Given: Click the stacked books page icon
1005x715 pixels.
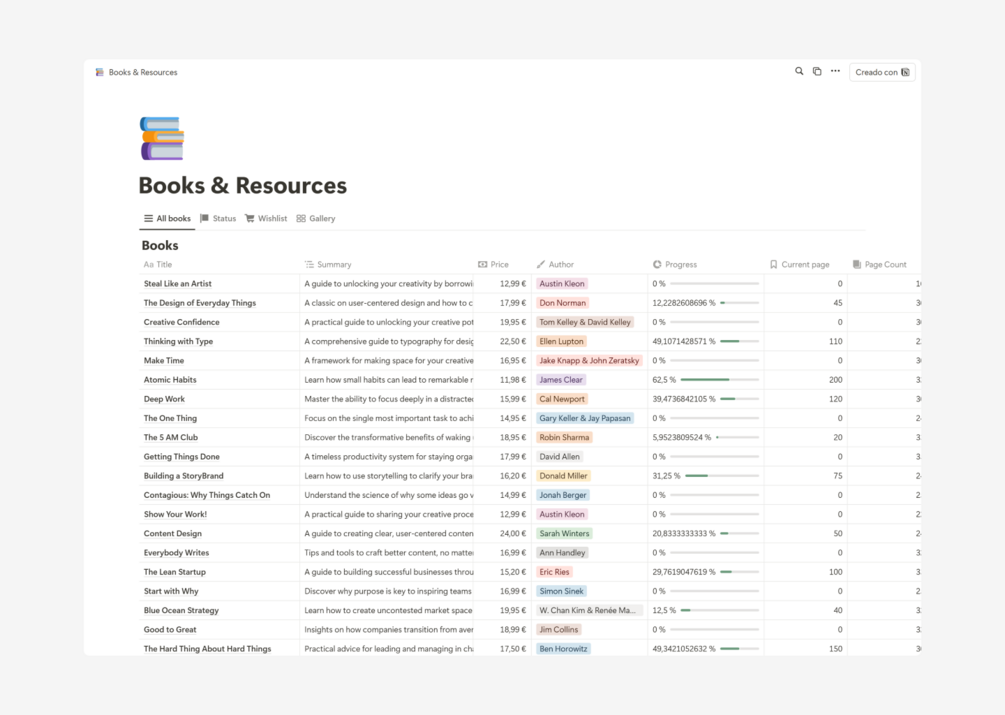Looking at the screenshot, I should 162,138.
